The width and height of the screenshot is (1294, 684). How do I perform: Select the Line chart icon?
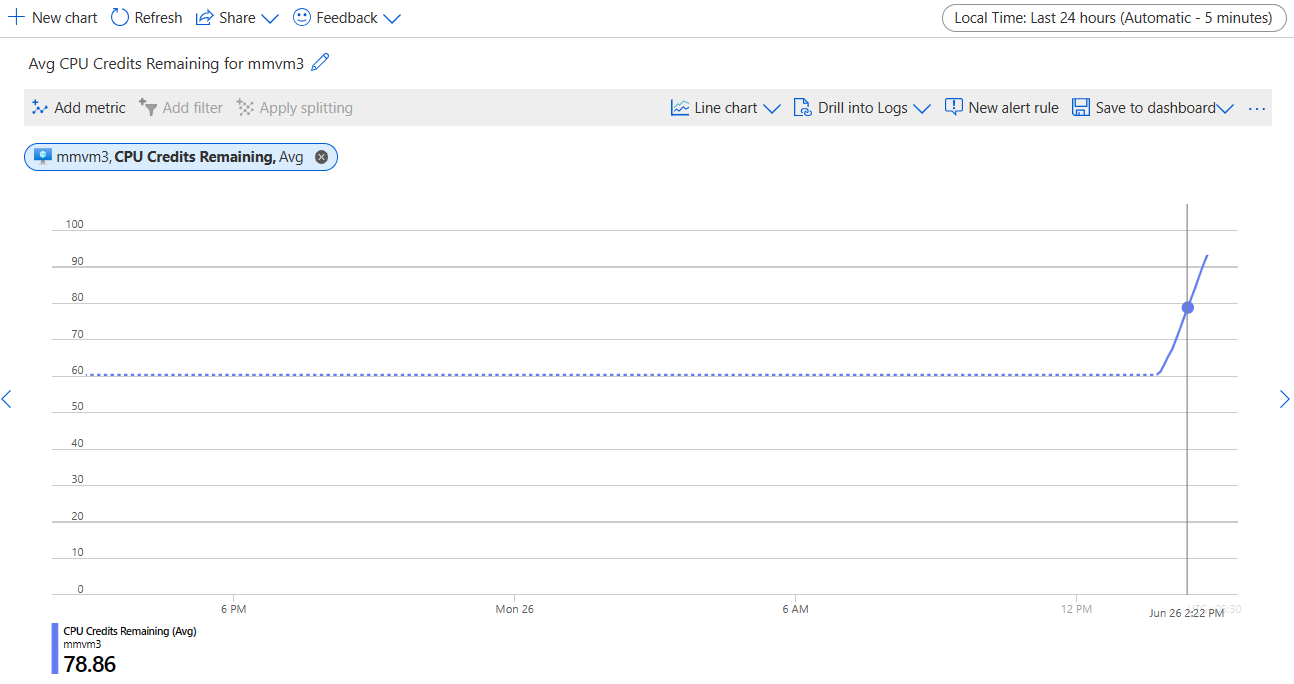[680, 107]
